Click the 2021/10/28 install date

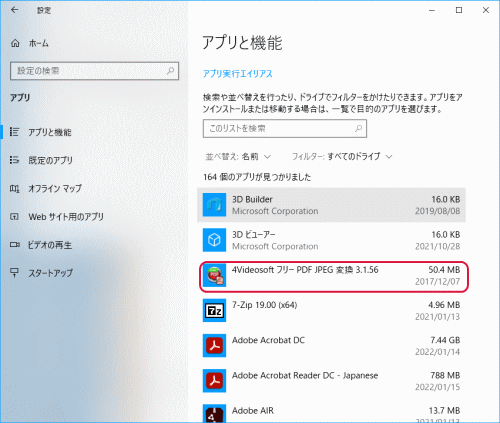437,246
